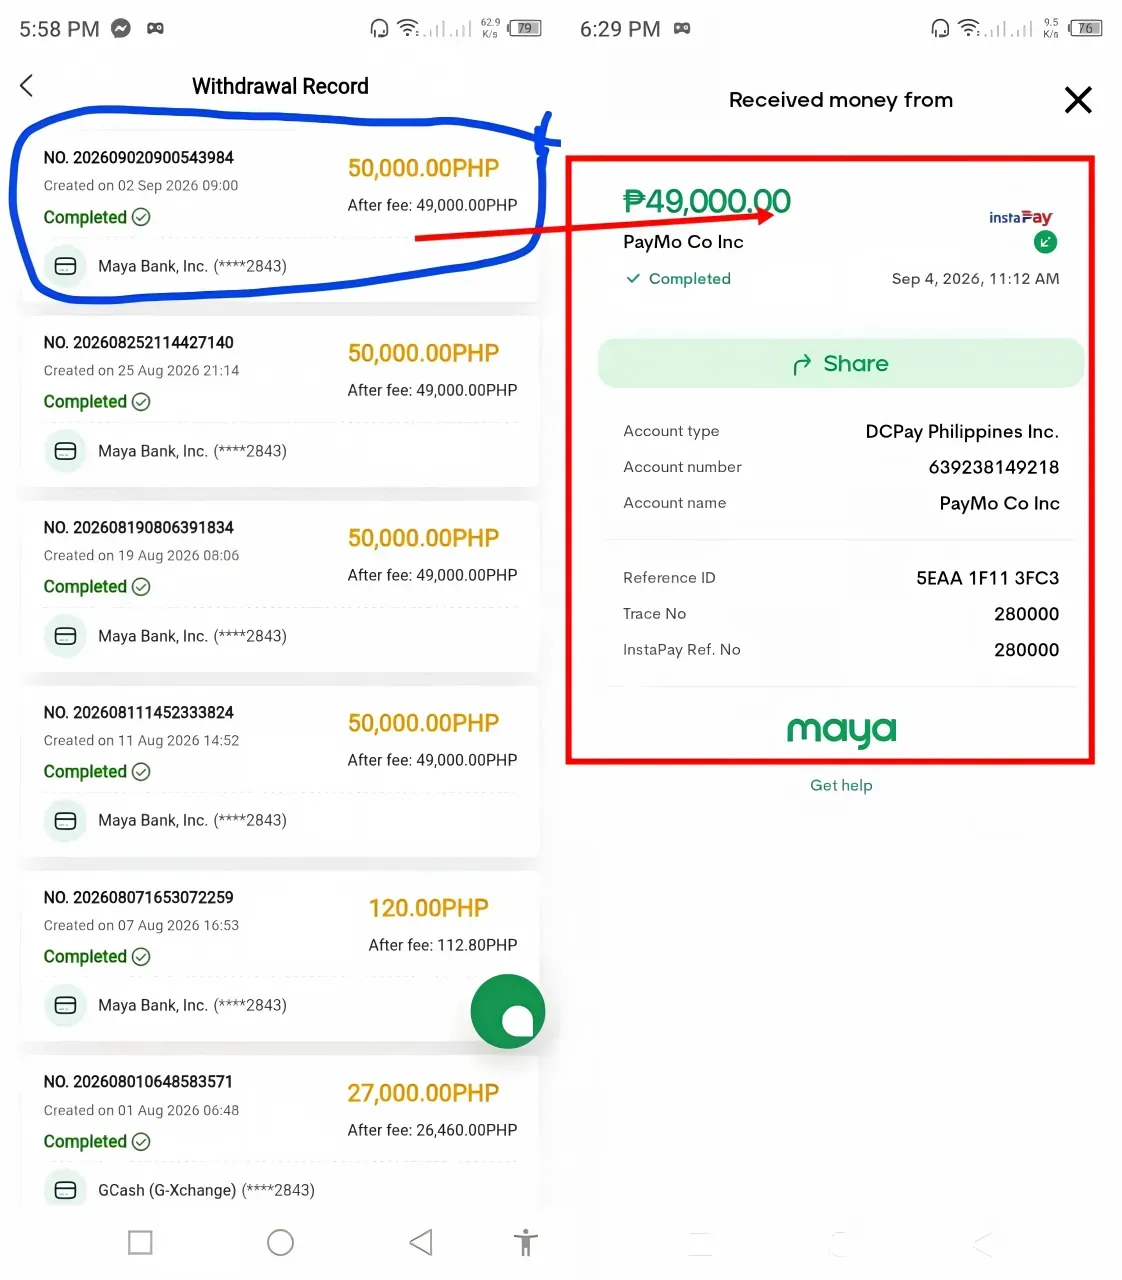Tap the Android home circle button
This screenshot has width=1122, height=1280.
pyautogui.click(x=281, y=1242)
